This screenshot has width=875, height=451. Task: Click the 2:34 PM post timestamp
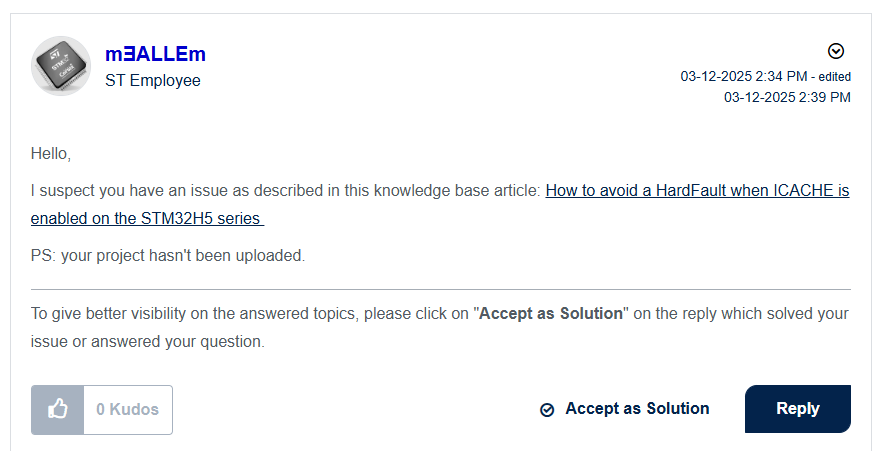click(744, 76)
